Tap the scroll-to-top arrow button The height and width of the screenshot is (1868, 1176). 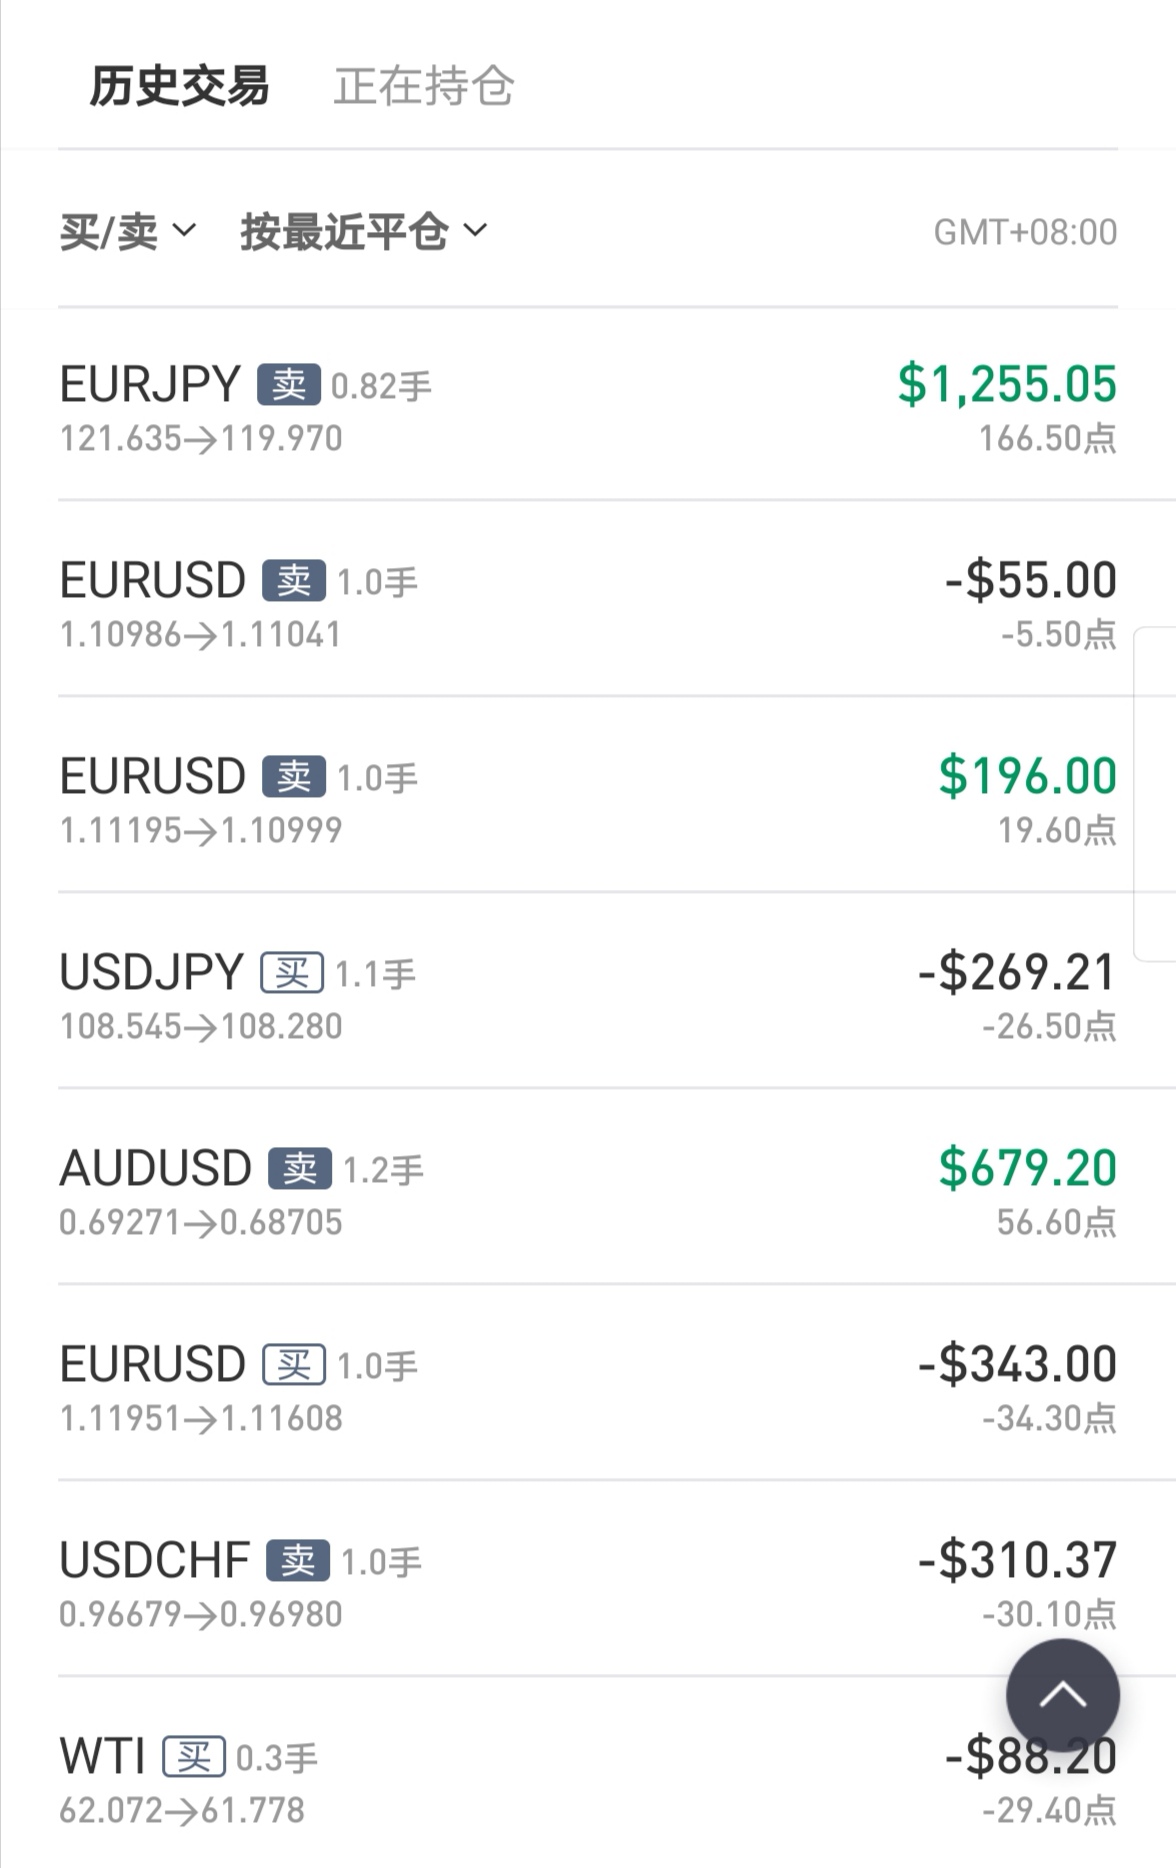(1062, 1695)
